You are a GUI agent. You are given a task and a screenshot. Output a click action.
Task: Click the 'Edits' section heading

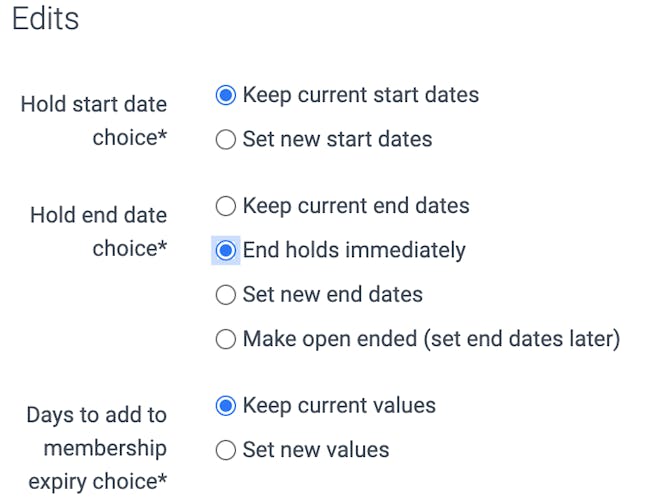point(45,19)
